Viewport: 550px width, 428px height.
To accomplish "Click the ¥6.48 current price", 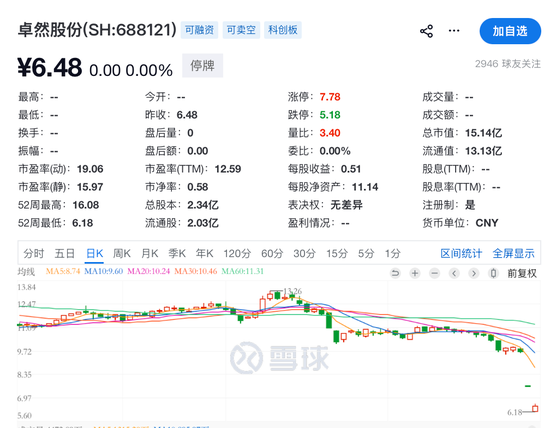I will (x=50, y=67).
